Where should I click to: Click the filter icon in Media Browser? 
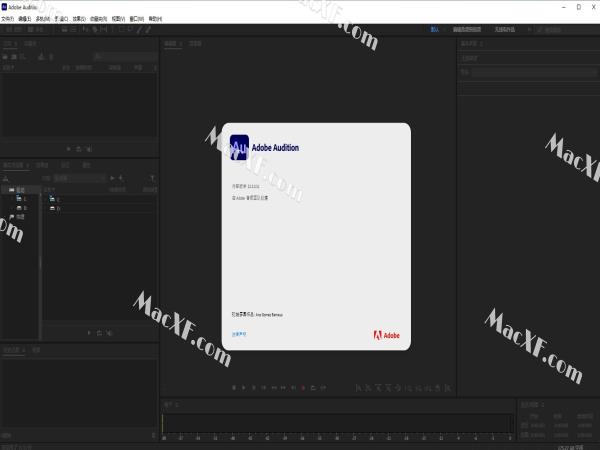pyautogui.click(x=152, y=178)
